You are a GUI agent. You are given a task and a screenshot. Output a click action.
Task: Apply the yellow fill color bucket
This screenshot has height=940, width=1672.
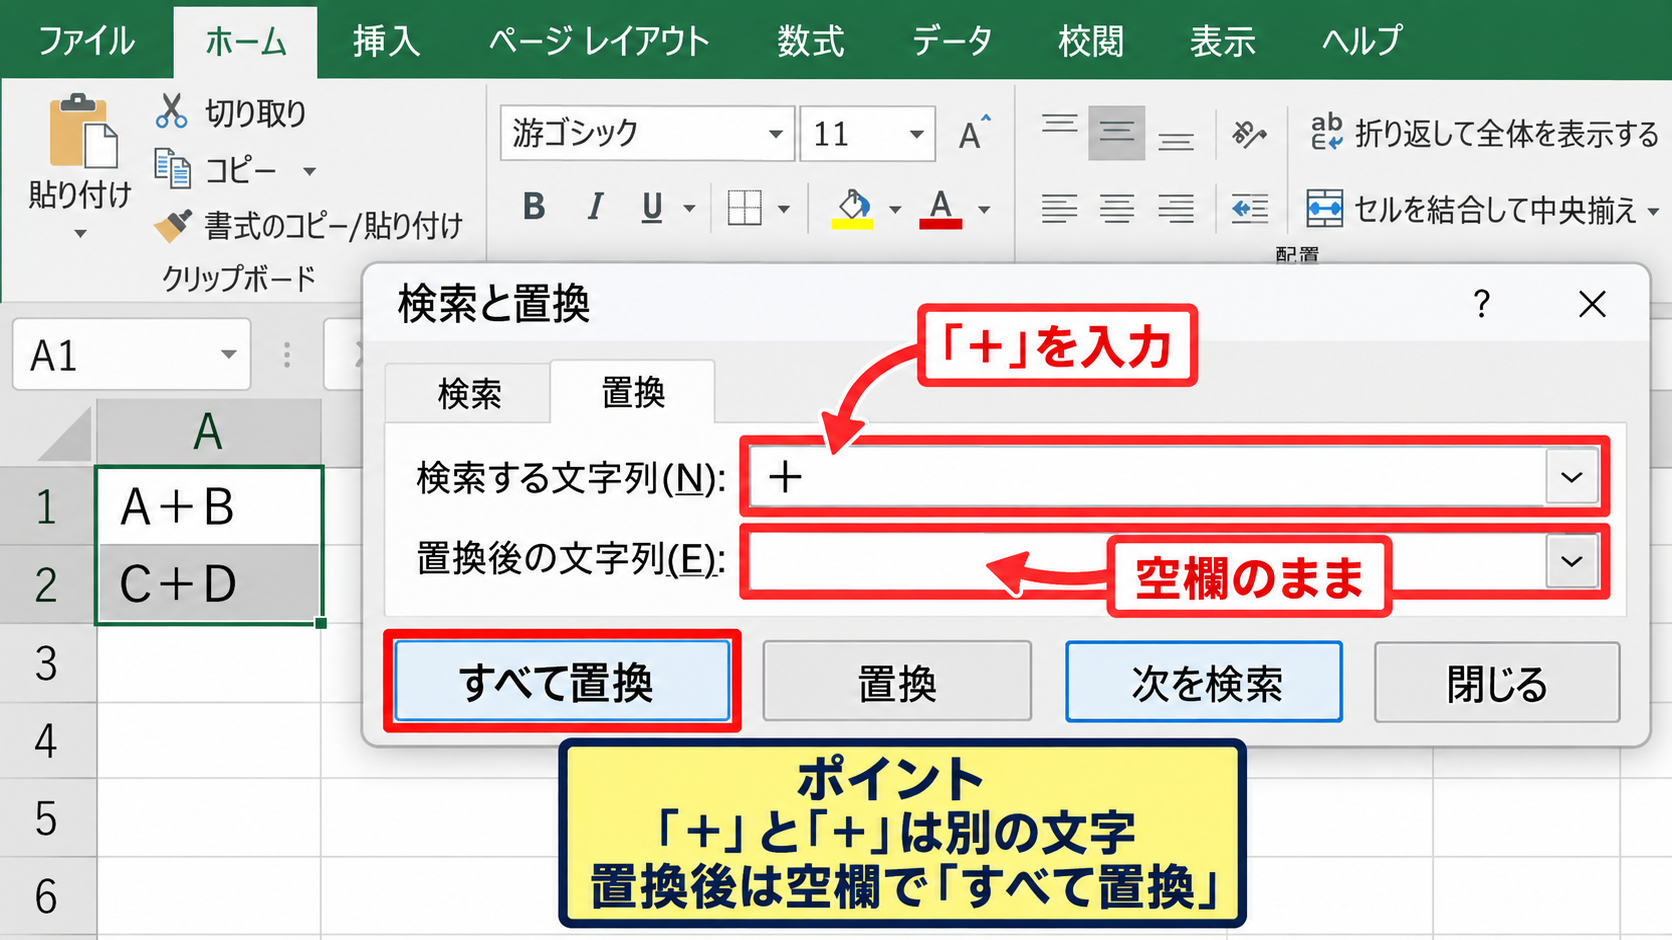coord(853,208)
